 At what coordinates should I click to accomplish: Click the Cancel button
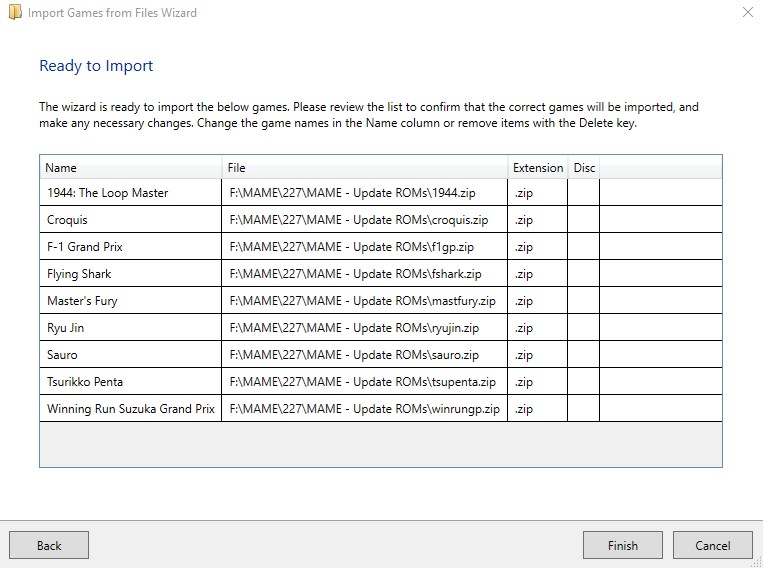[712, 545]
